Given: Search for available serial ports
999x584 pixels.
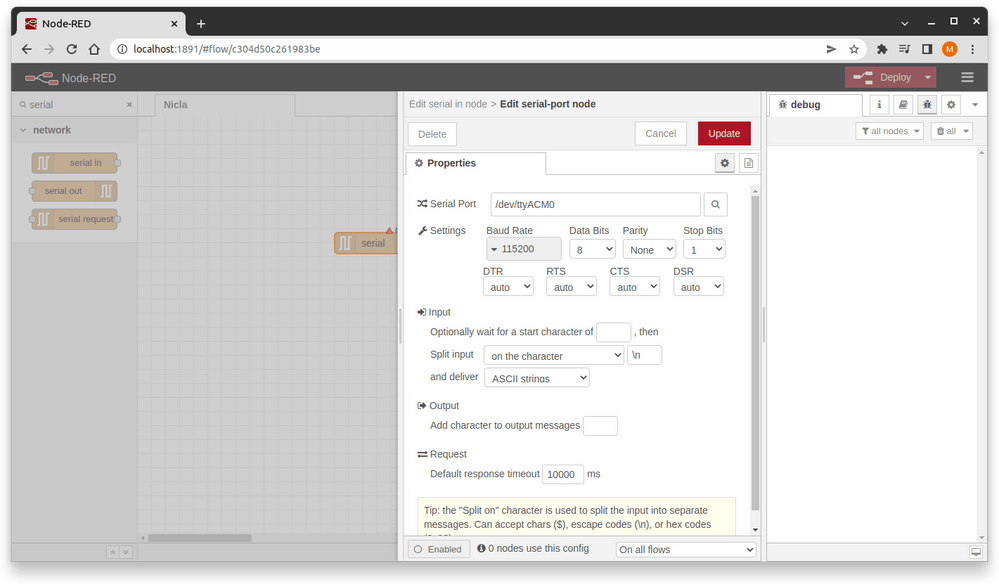Looking at the screenshot, I should (x=715, y=204).
